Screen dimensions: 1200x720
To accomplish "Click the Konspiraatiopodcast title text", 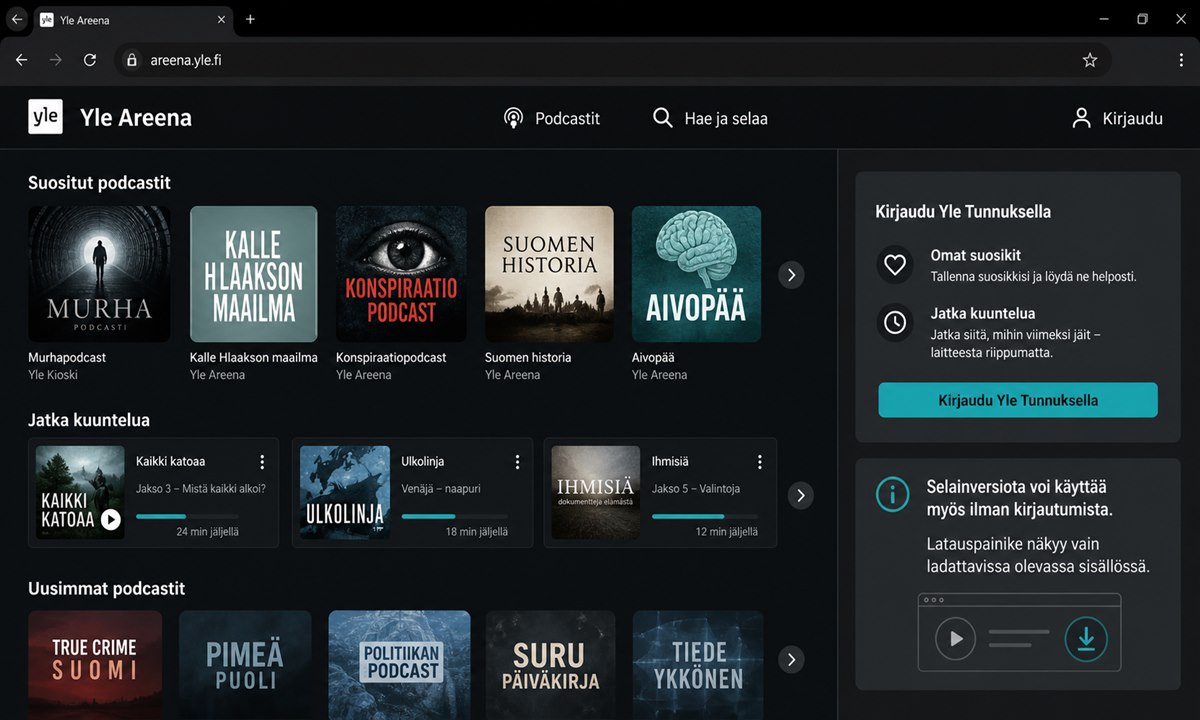I will tap(391, 357).
